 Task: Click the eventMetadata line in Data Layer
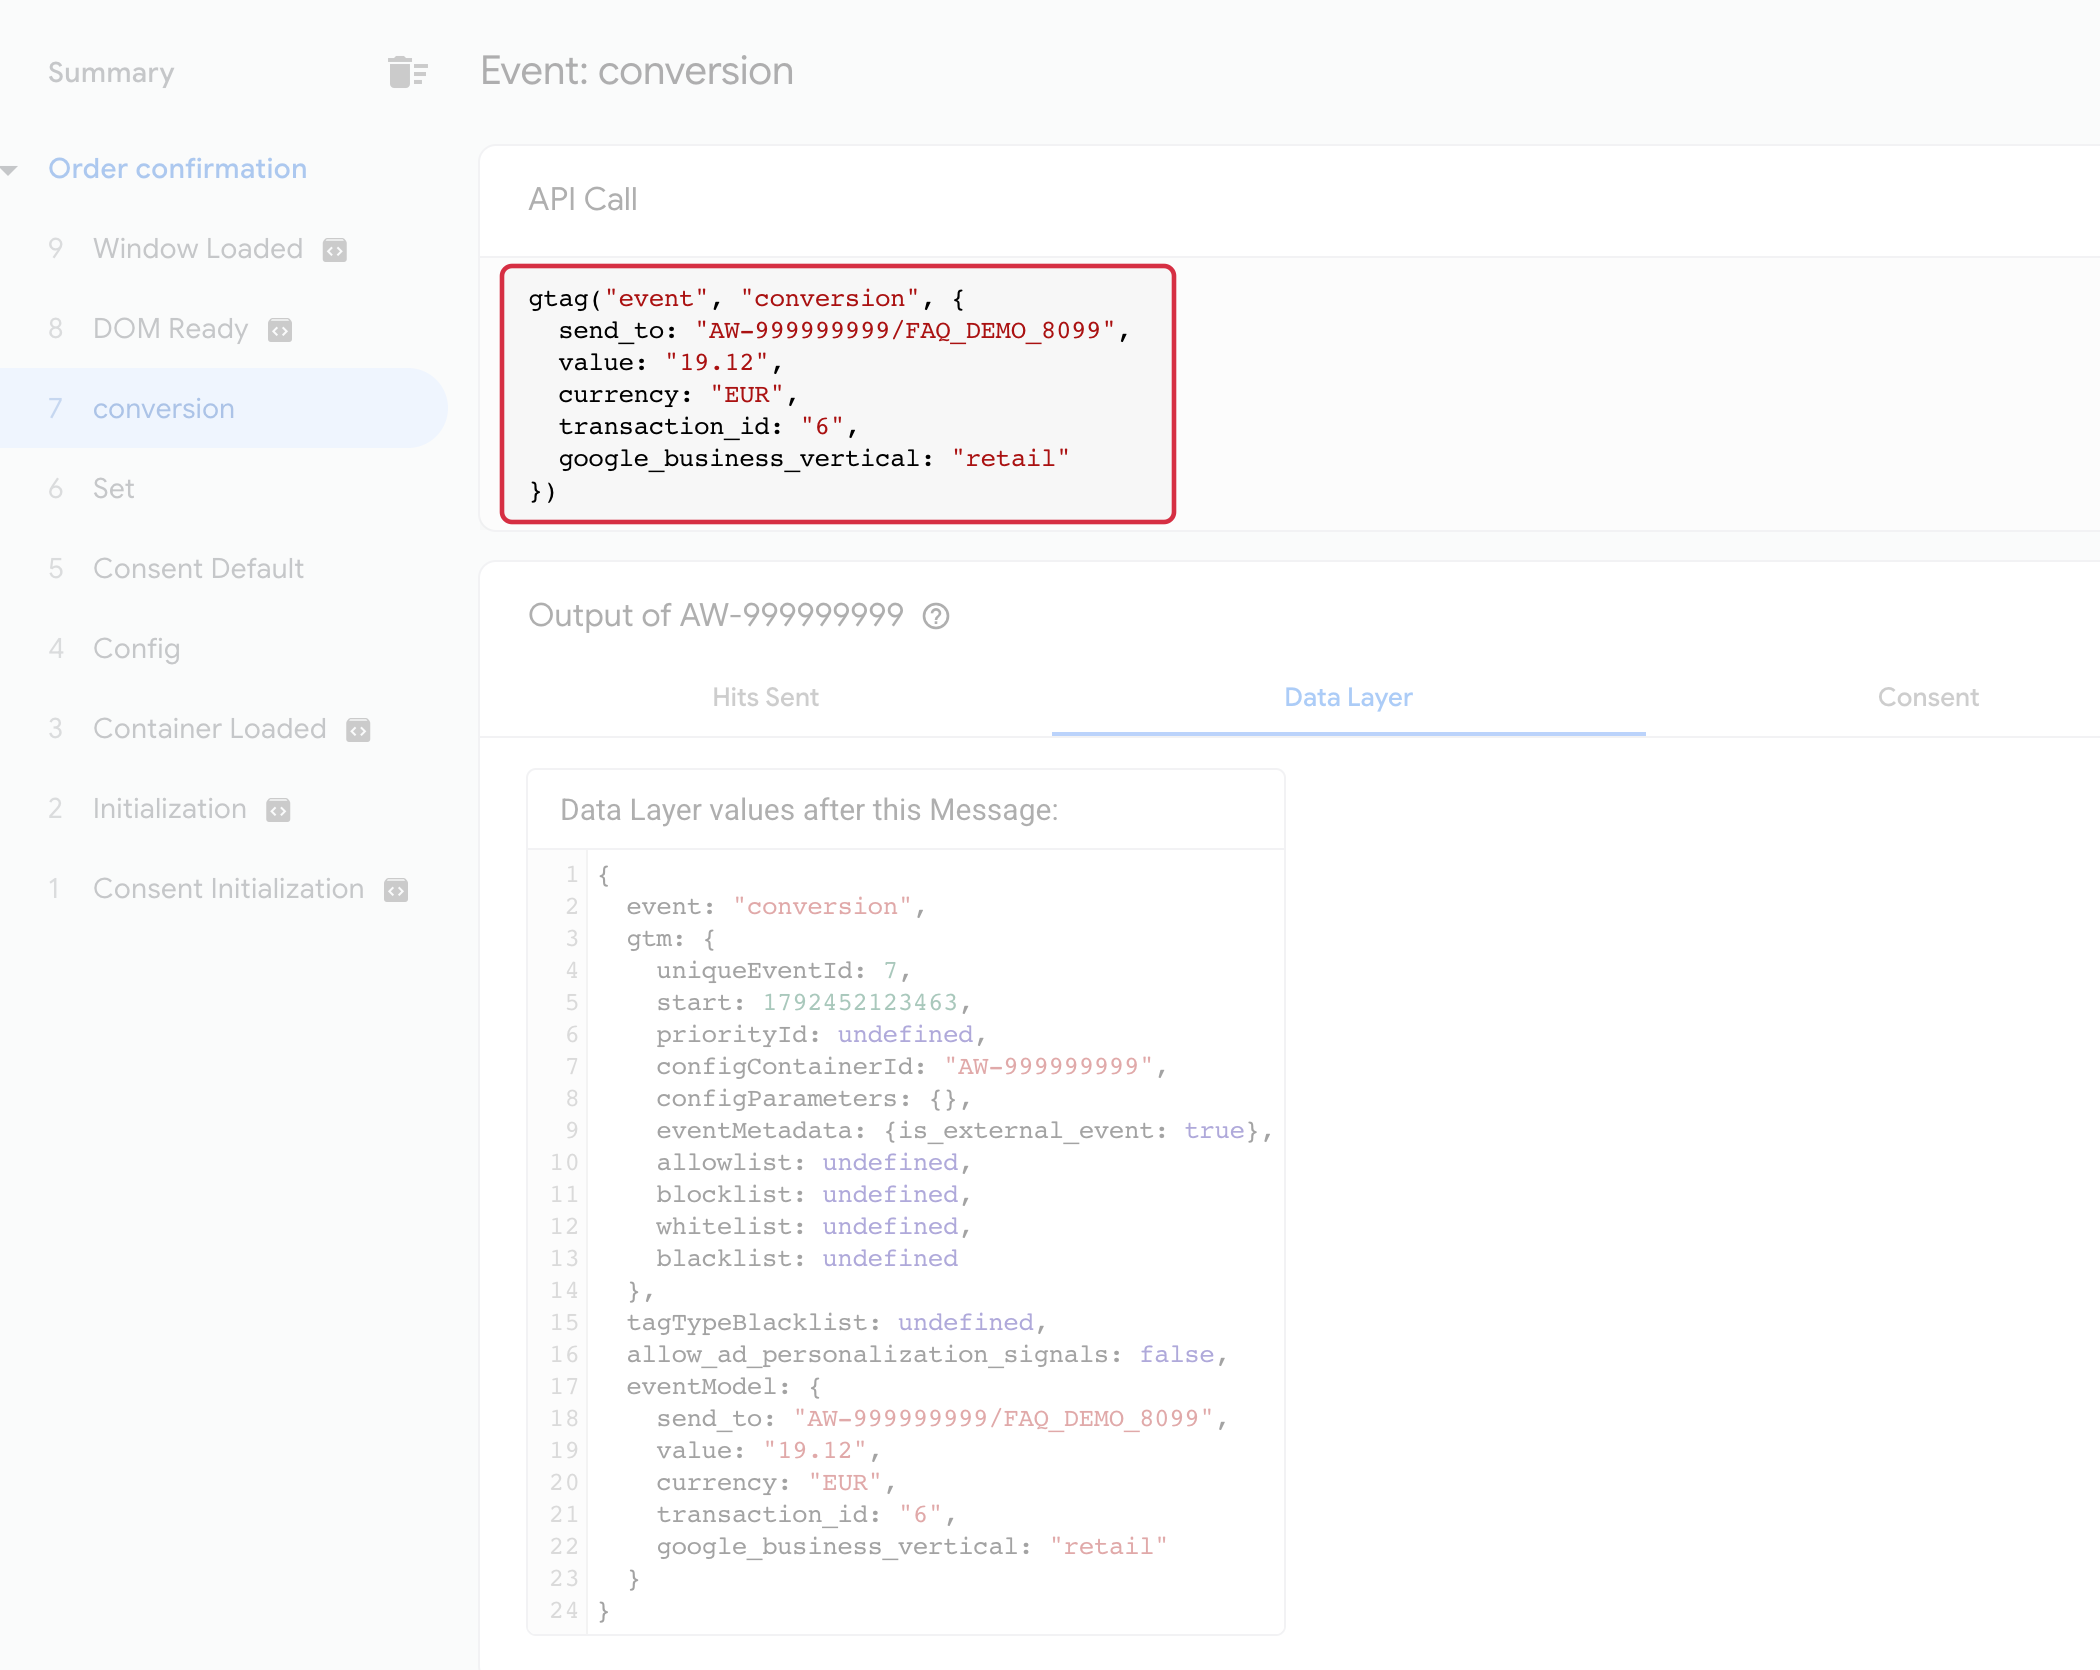[964, 1130]
